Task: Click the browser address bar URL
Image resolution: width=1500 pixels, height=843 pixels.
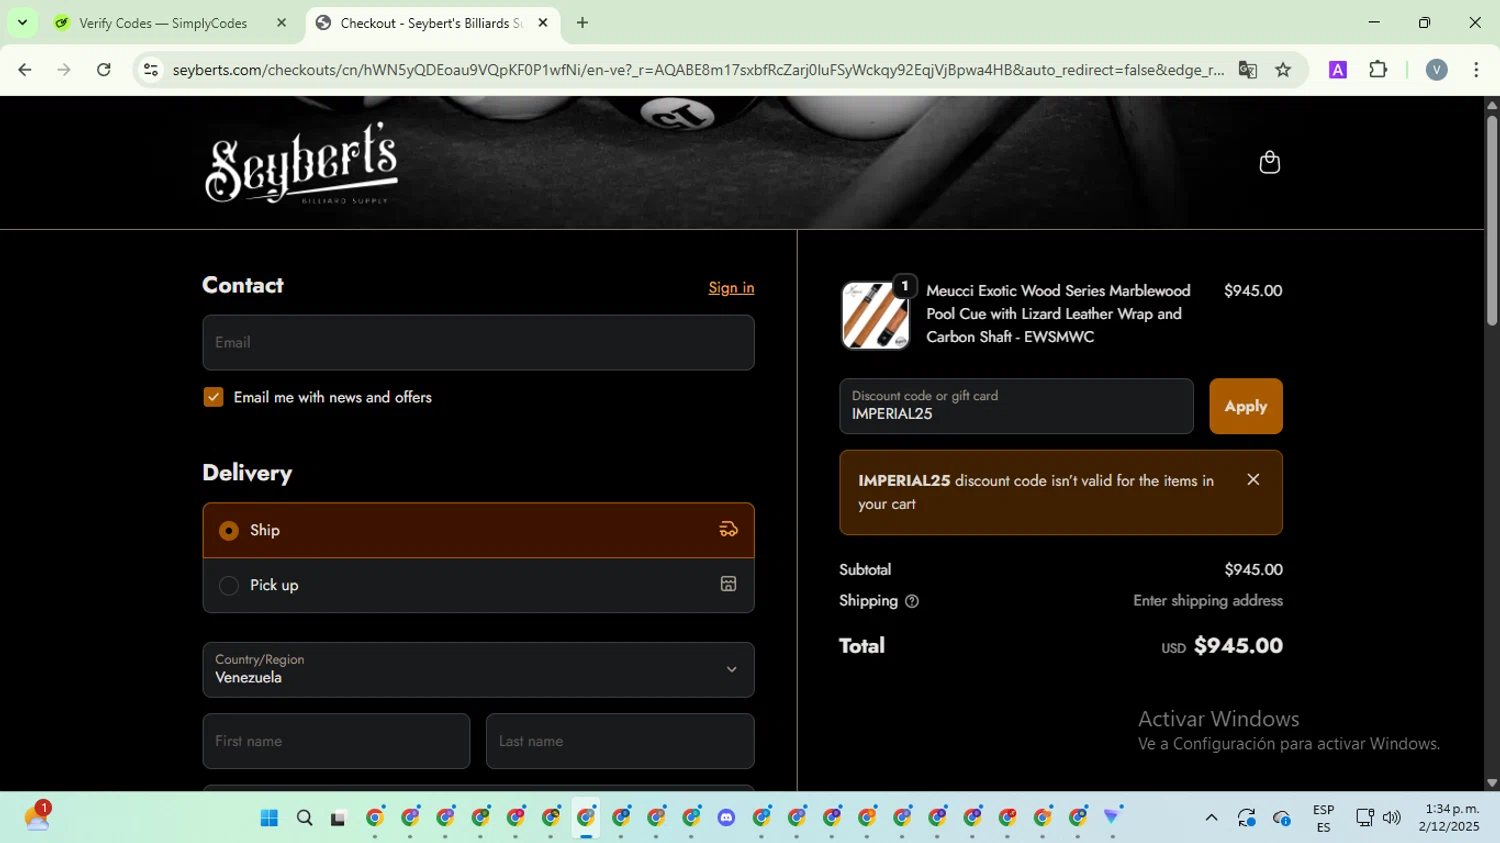Action: point(698,70)
